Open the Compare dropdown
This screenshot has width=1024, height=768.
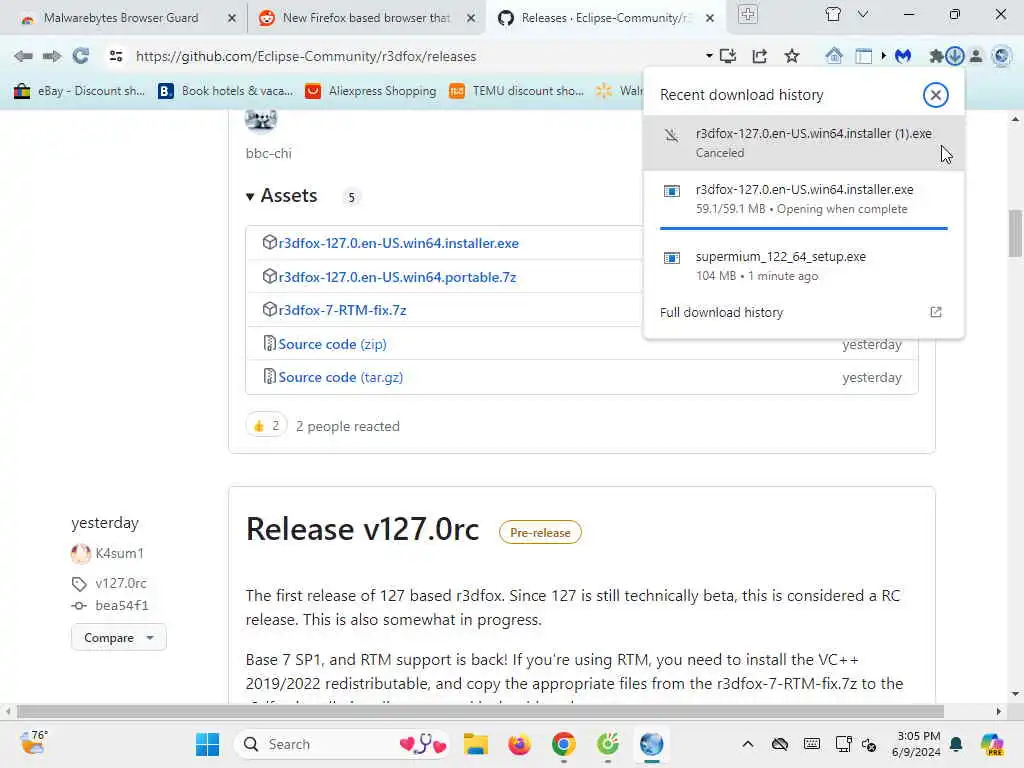click(x=118, y=637)
